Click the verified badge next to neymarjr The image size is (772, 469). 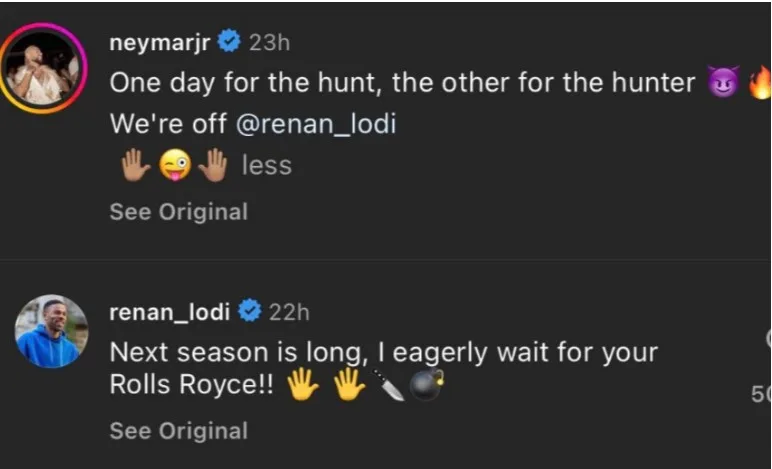coord(229,42)
